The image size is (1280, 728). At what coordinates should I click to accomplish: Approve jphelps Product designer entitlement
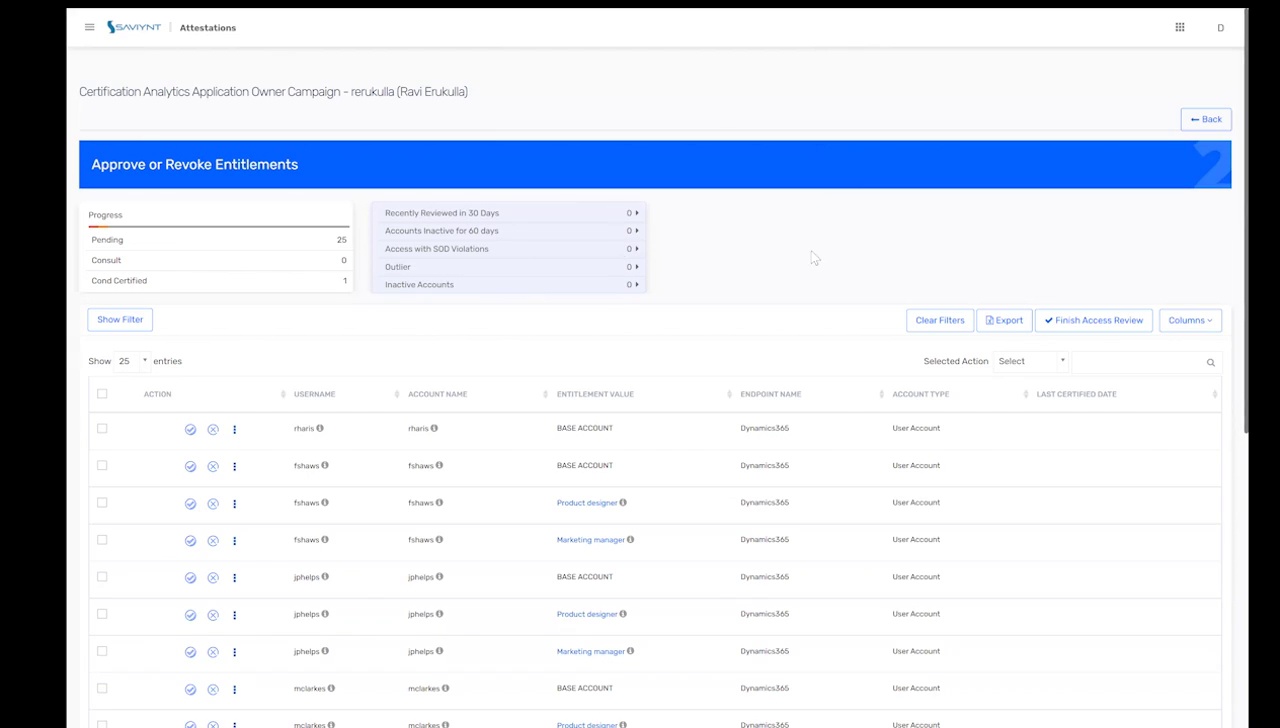[x=190, y=614]
